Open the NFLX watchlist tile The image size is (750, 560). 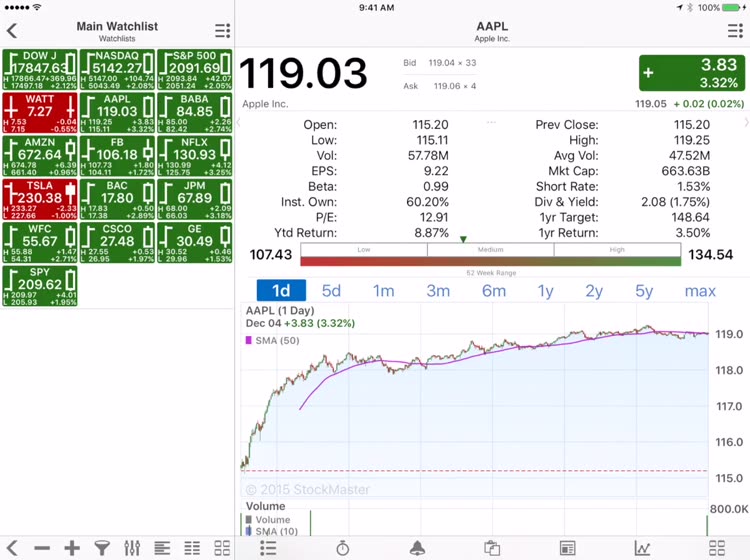pyautogui.click(x=194, y=157)
